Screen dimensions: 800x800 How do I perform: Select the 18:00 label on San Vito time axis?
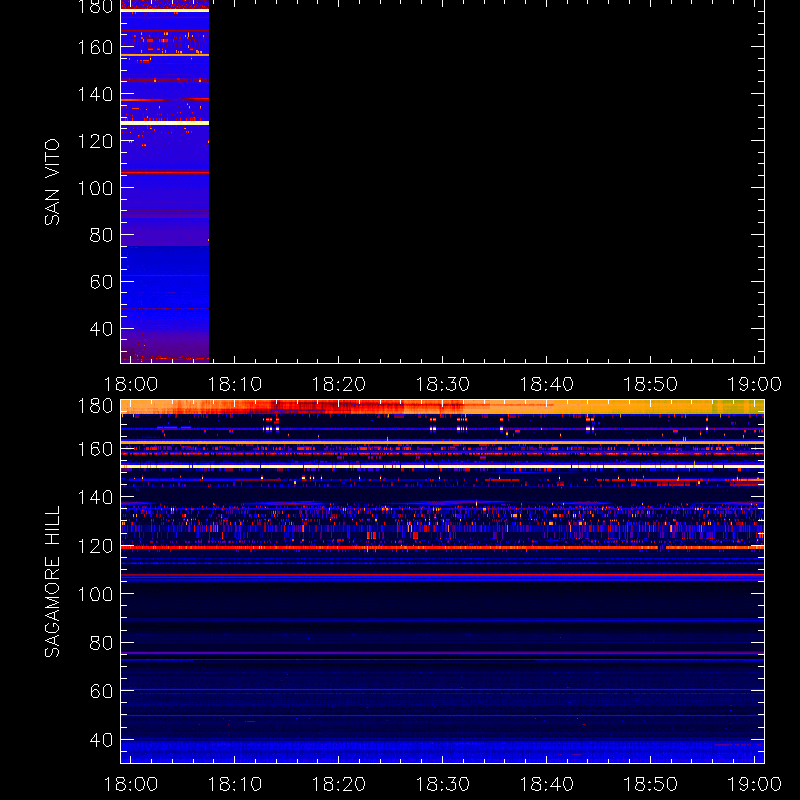(x=131, y=384)
